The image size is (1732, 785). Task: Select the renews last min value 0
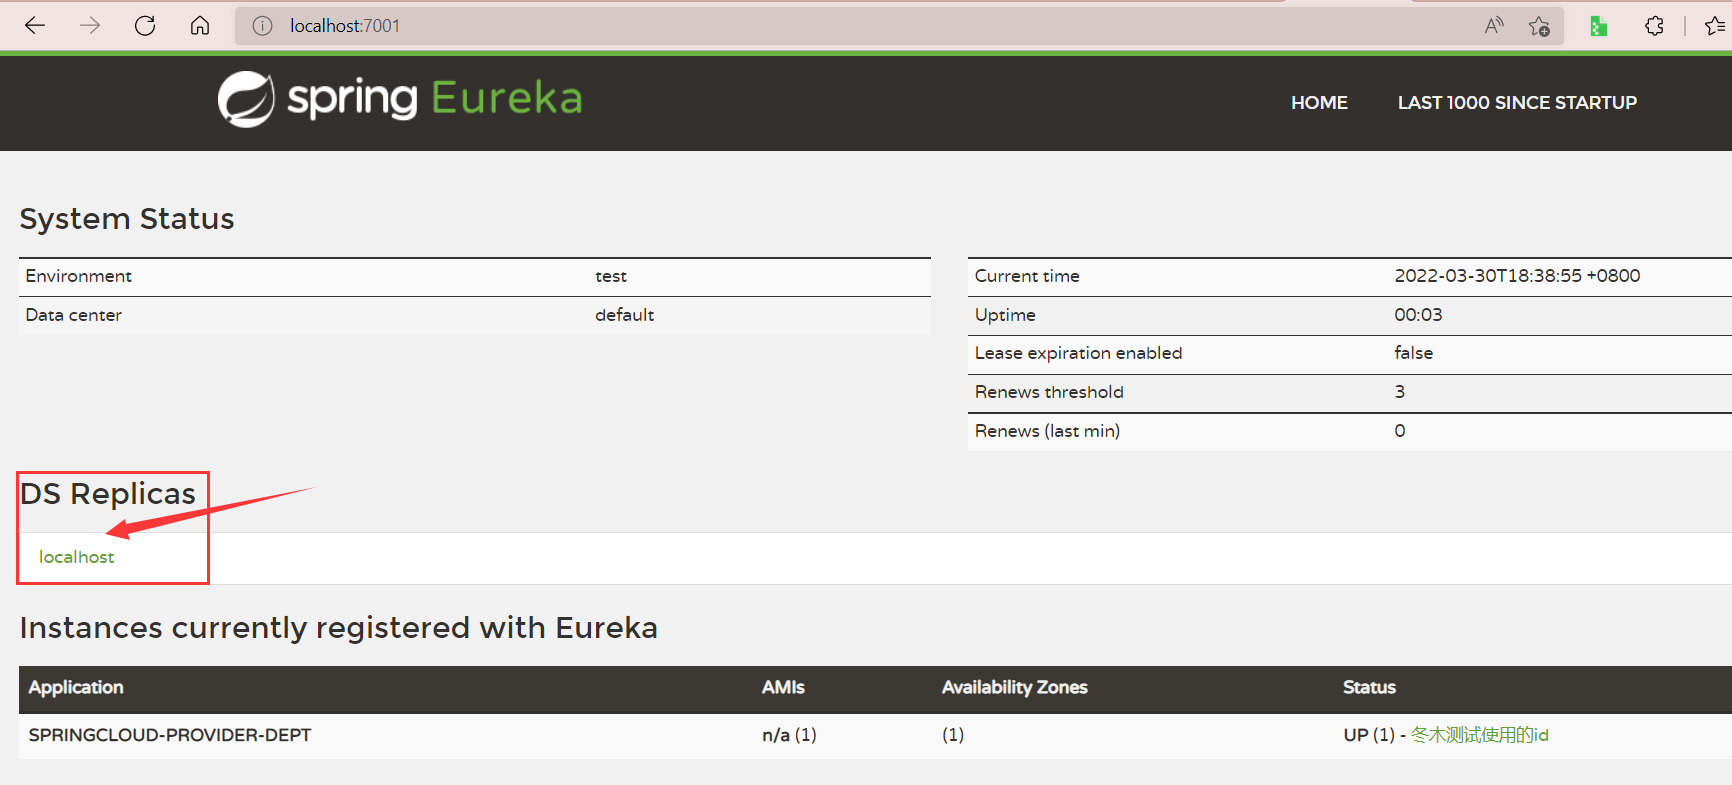tap(1400, 431)
